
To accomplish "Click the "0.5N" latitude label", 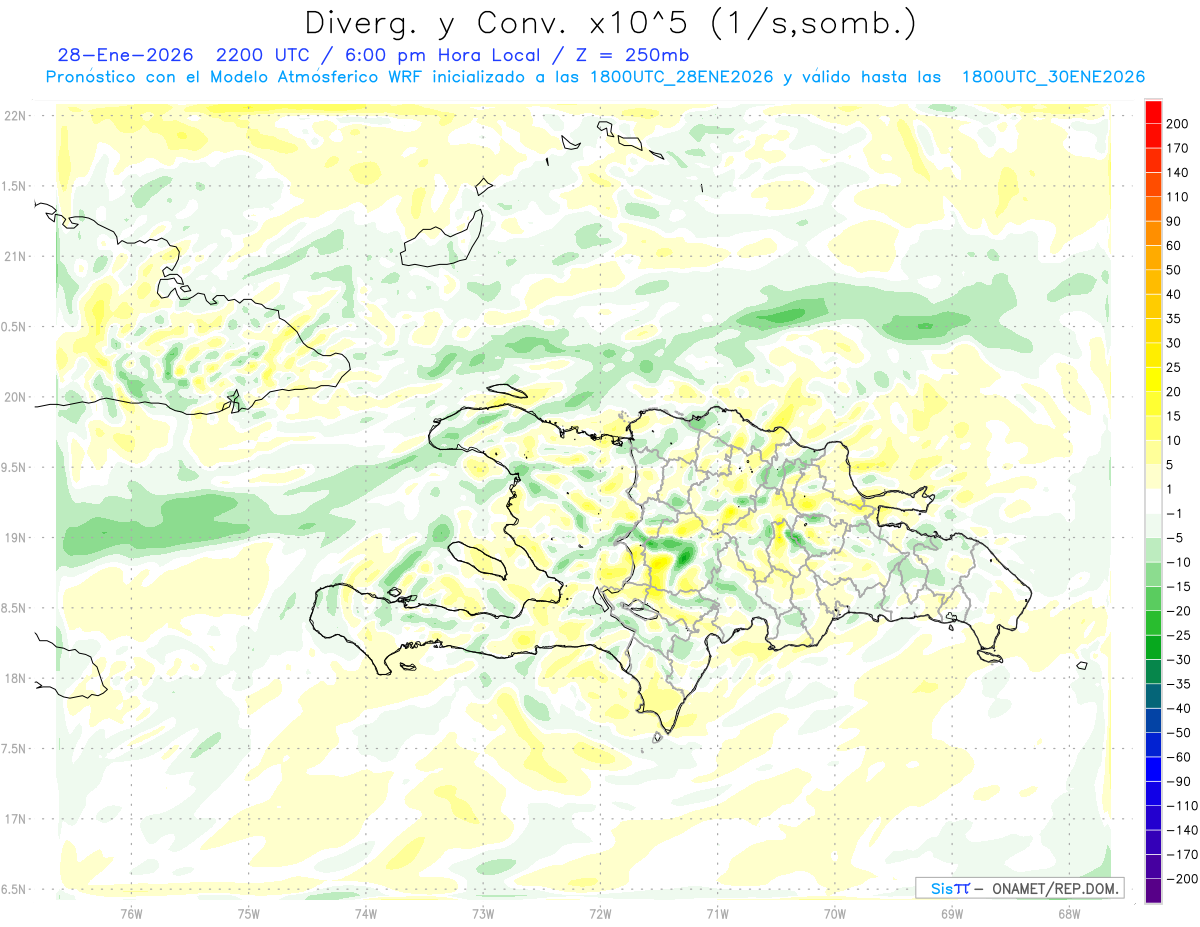I will (14, 327).
